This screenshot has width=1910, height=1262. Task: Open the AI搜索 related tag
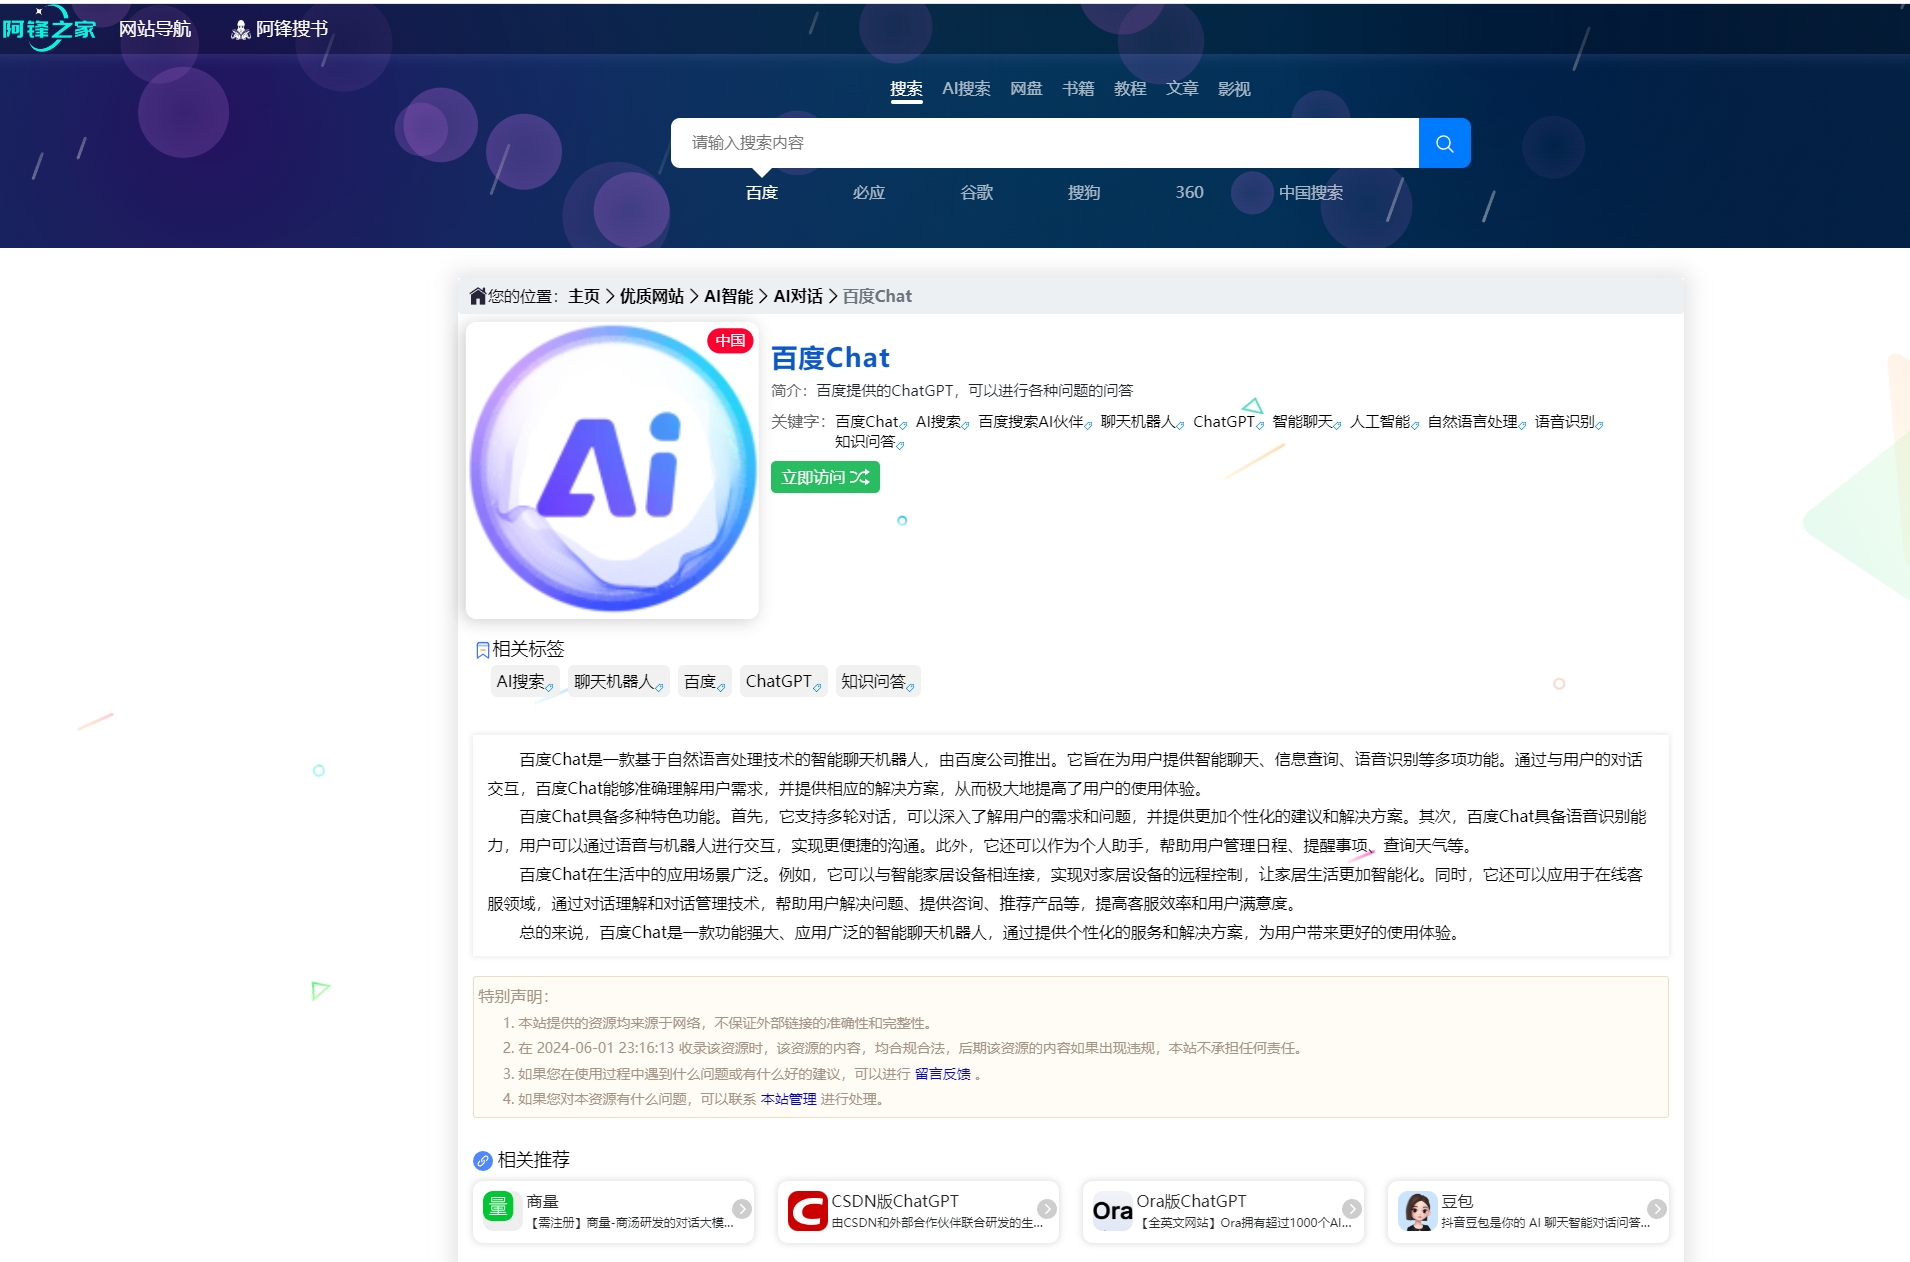524,682
